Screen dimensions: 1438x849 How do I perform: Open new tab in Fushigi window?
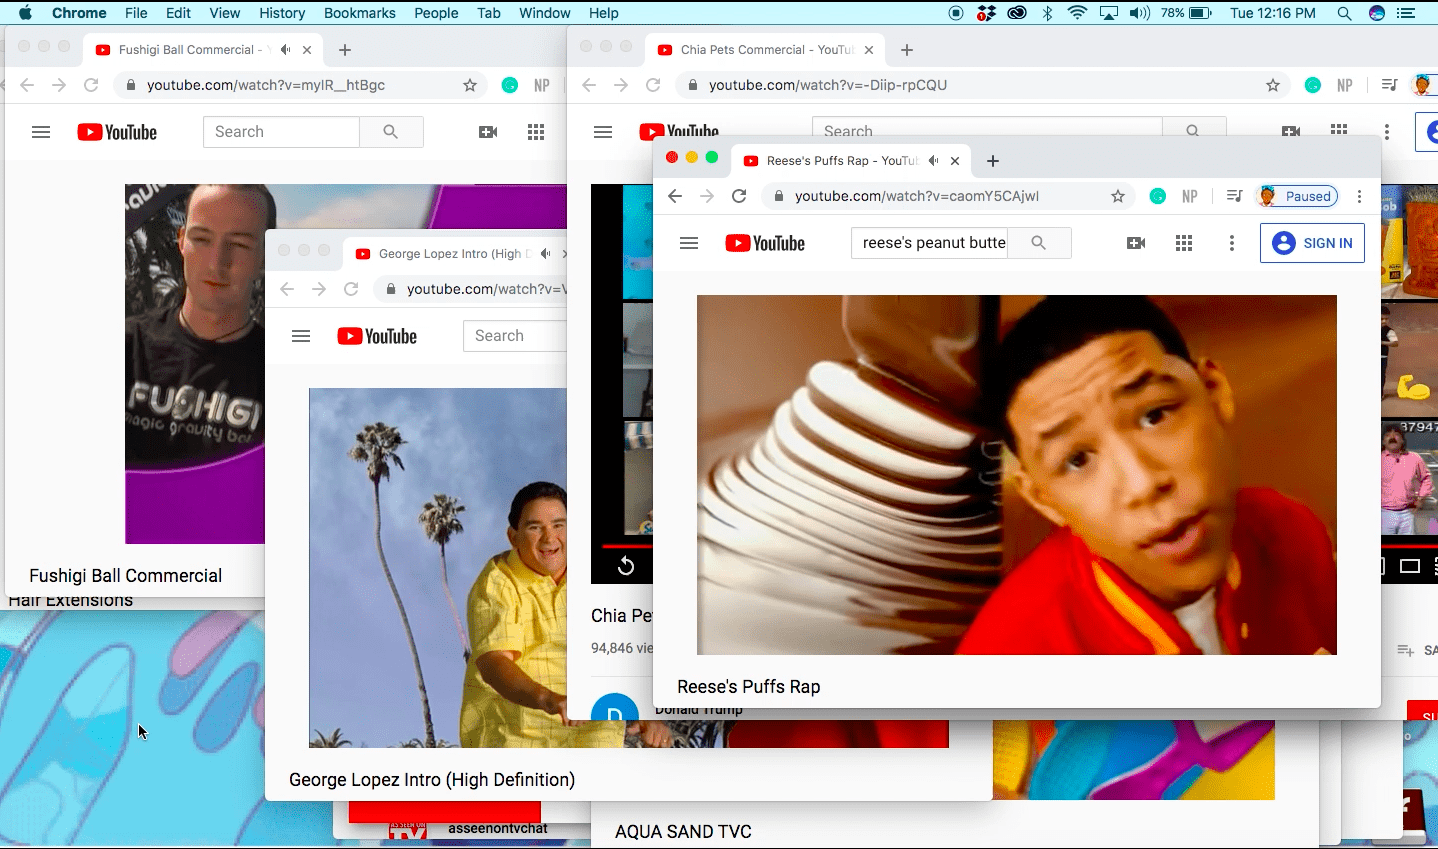coord(345,50)
